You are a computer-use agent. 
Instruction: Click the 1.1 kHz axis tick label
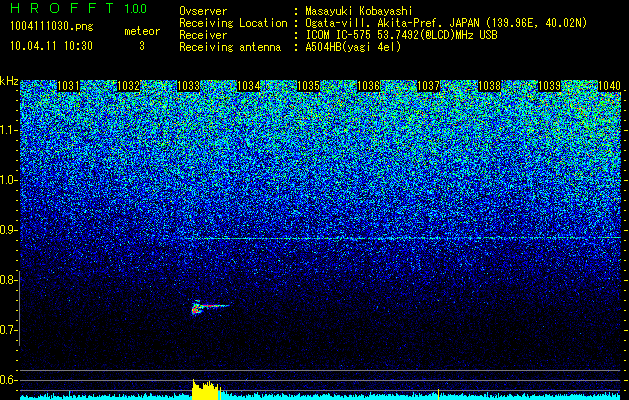coord(9,130)
